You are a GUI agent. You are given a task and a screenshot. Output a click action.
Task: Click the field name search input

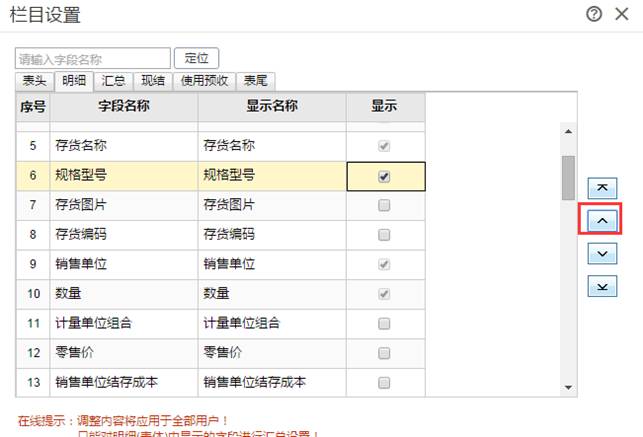pos(93,59)
